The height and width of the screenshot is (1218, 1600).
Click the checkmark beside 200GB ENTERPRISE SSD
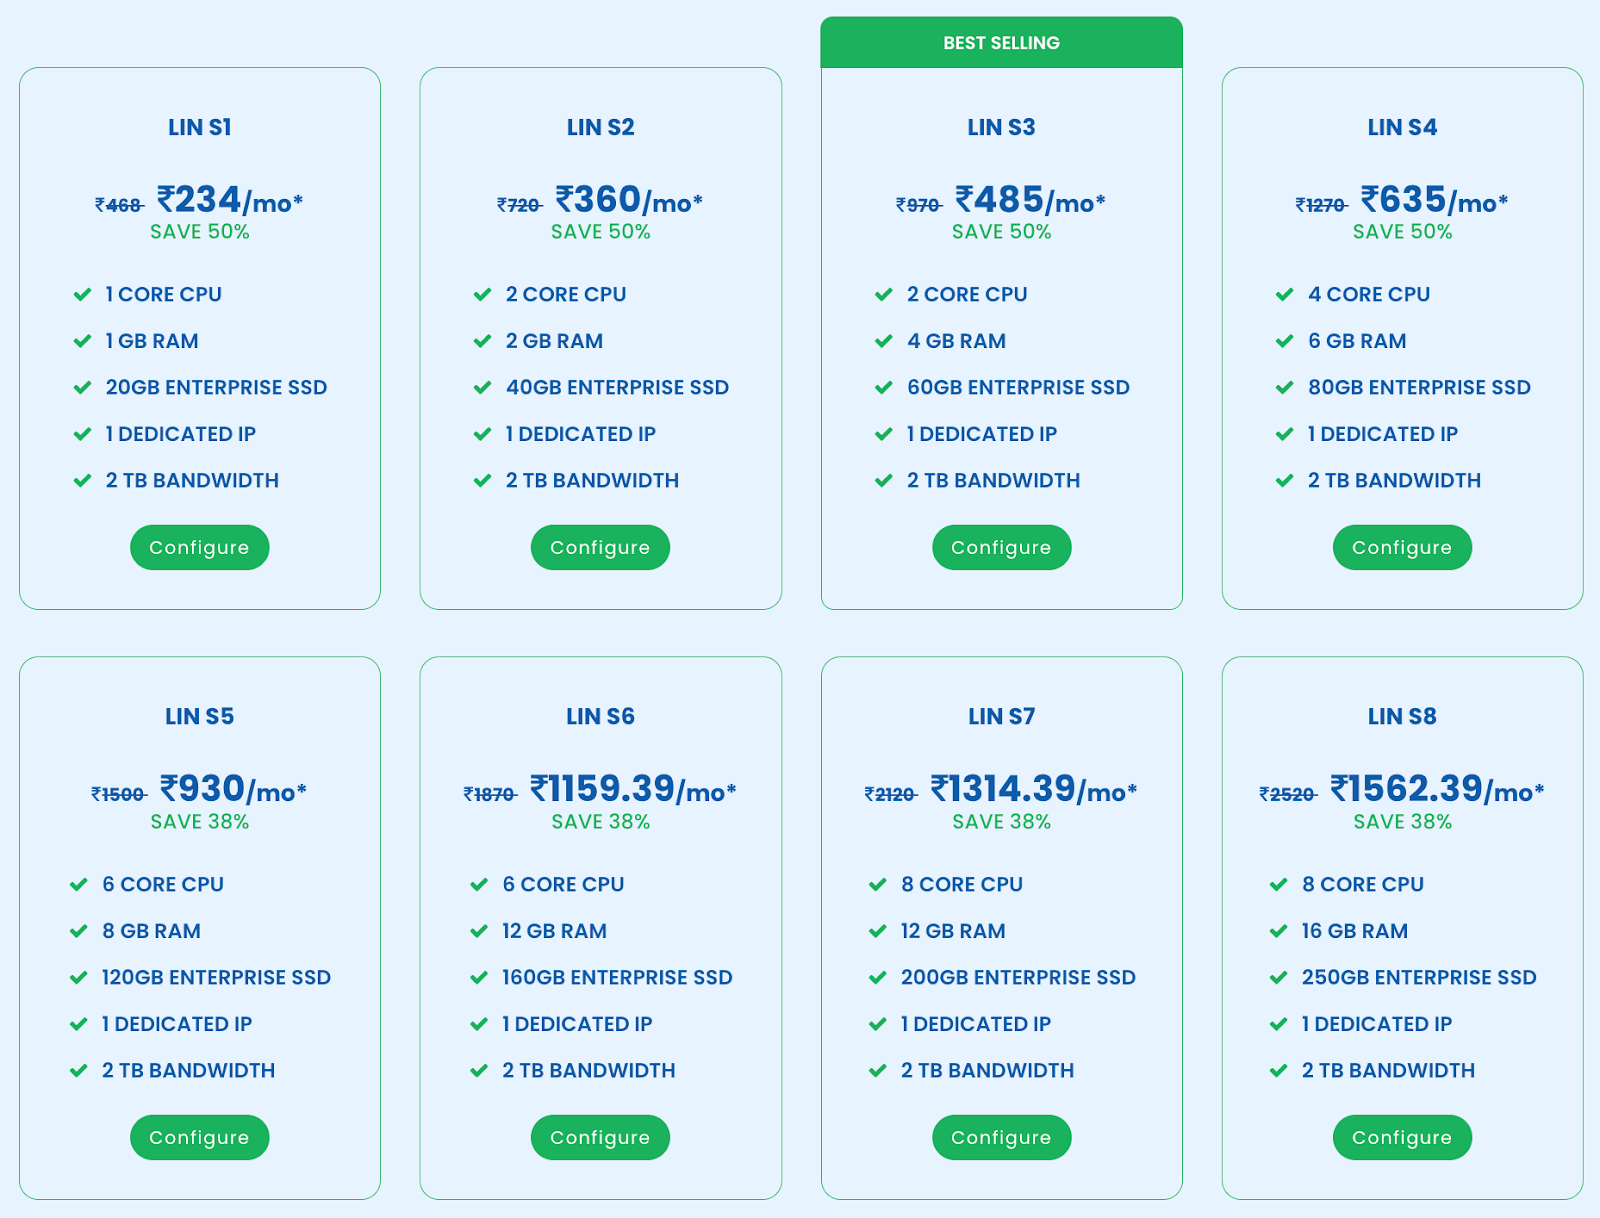click(877, 978)
